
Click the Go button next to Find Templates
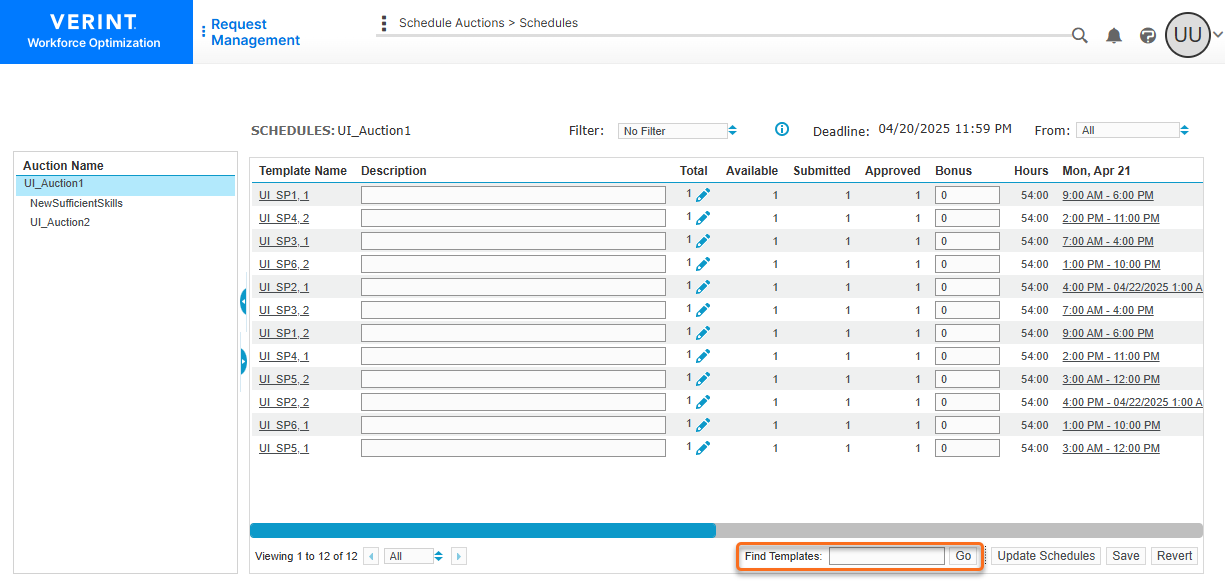pyautogui.click(x=962, y=555)
